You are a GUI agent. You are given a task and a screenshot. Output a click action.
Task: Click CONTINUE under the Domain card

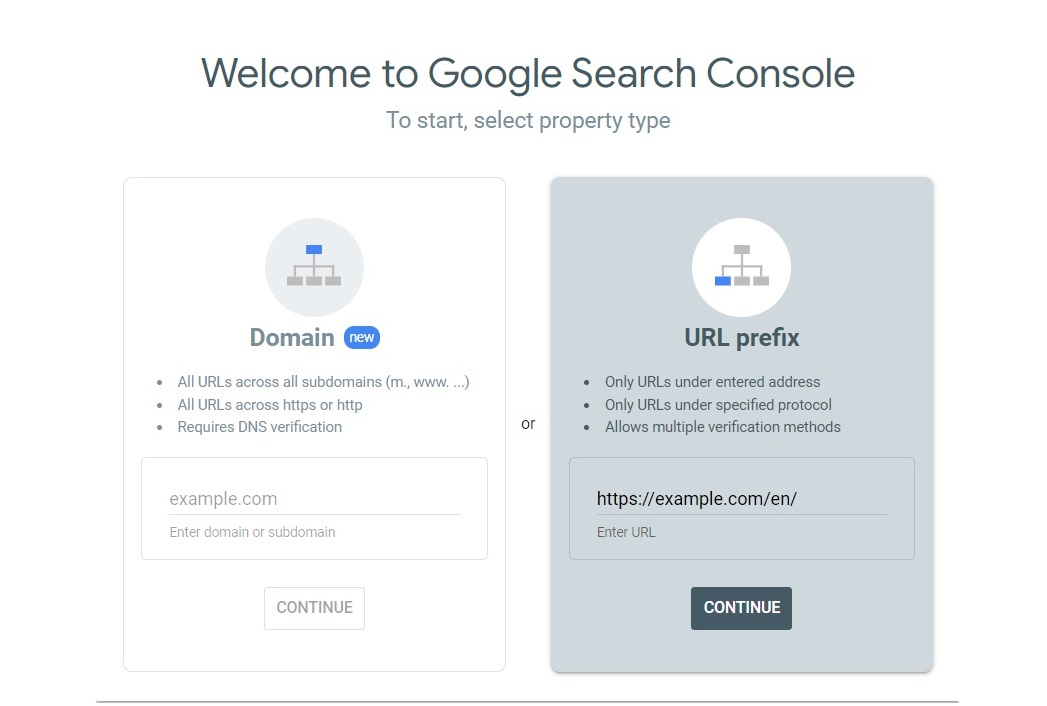pyautogui.click(x=314, y=607)
